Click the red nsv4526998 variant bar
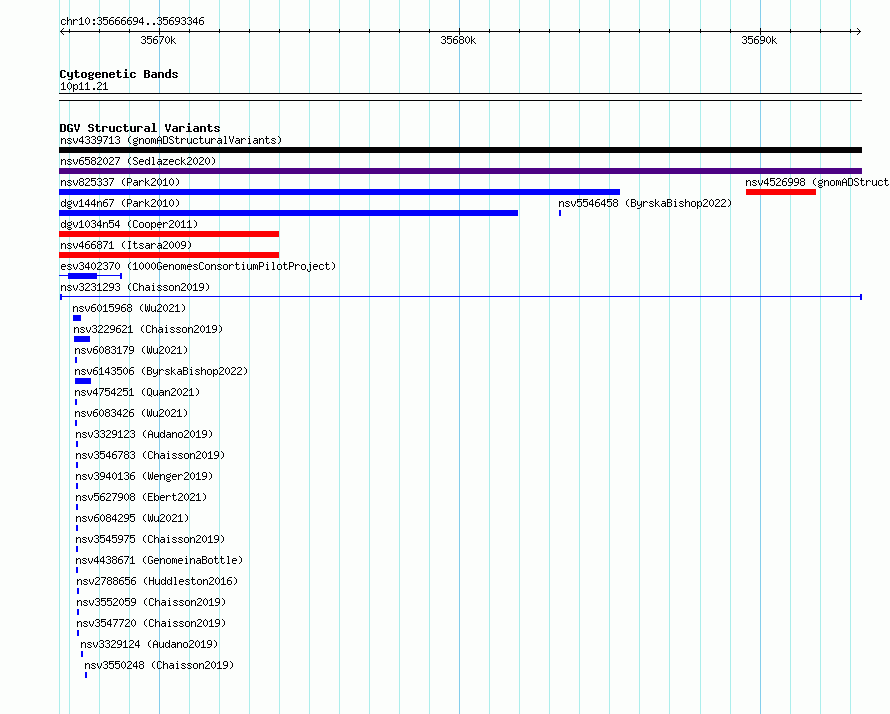 781,192
